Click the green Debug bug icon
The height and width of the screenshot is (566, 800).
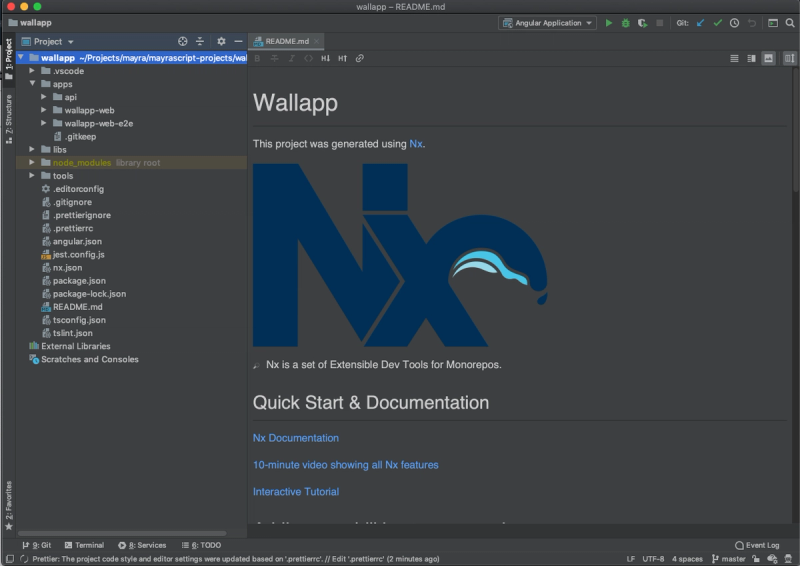coord(625,23)
